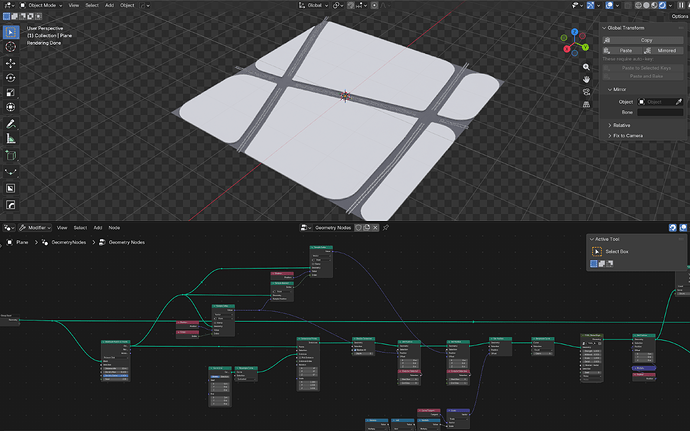Click the Options button in viewport
This screenshot has height=431, width=690.
679,16
